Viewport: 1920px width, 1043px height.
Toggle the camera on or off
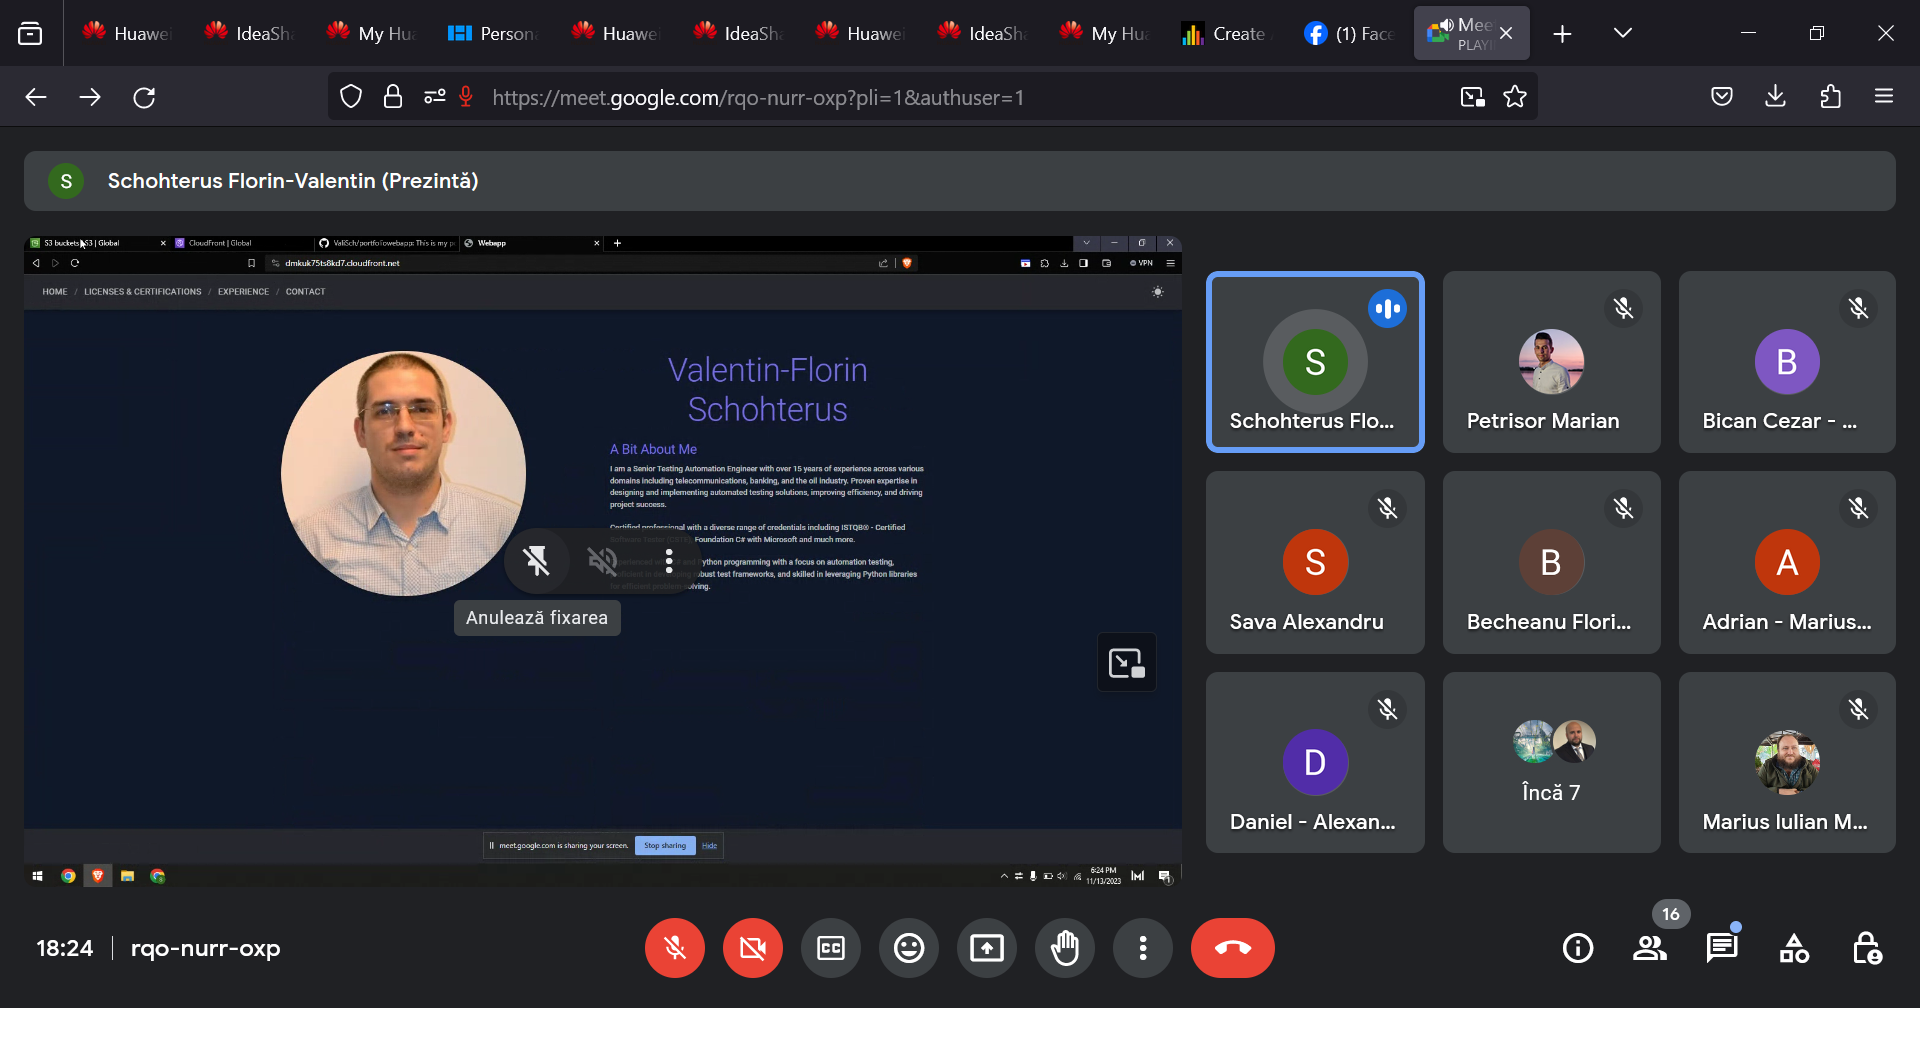point(753,948)
